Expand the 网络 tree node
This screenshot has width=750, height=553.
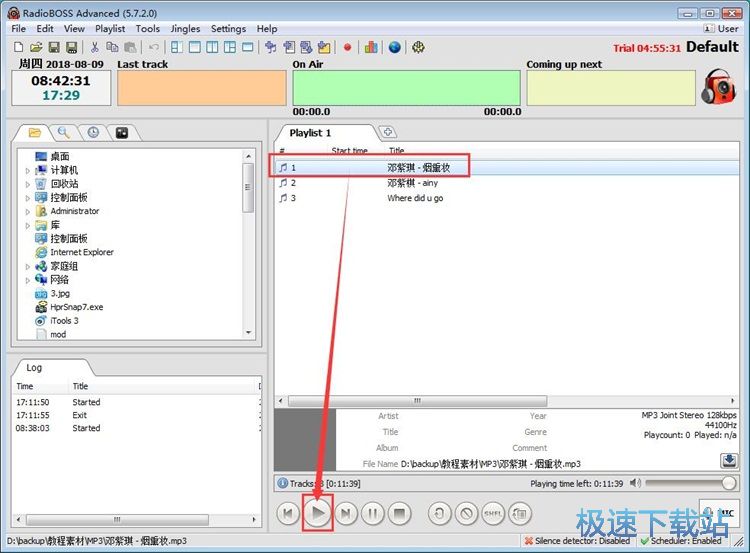(x=28, y=280)
